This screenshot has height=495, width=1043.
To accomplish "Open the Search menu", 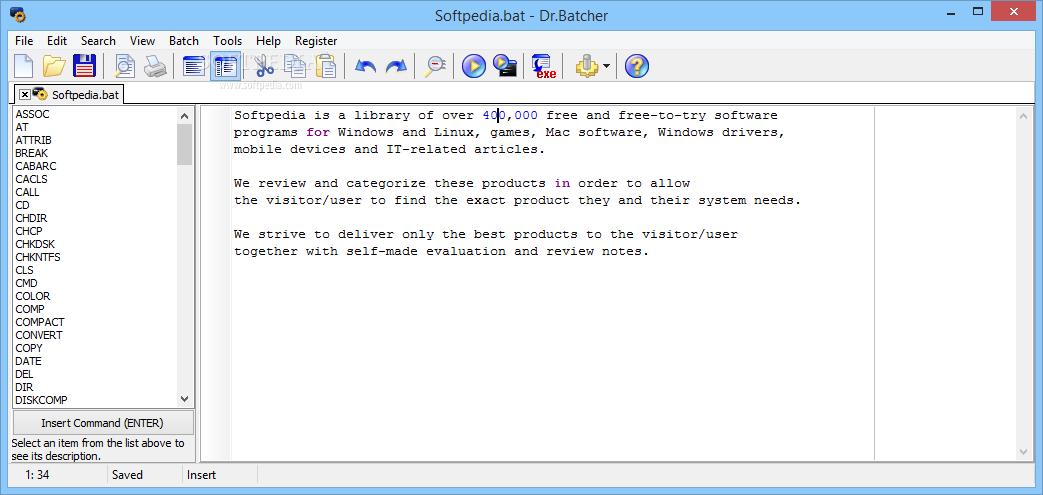I will pos(98,41).
